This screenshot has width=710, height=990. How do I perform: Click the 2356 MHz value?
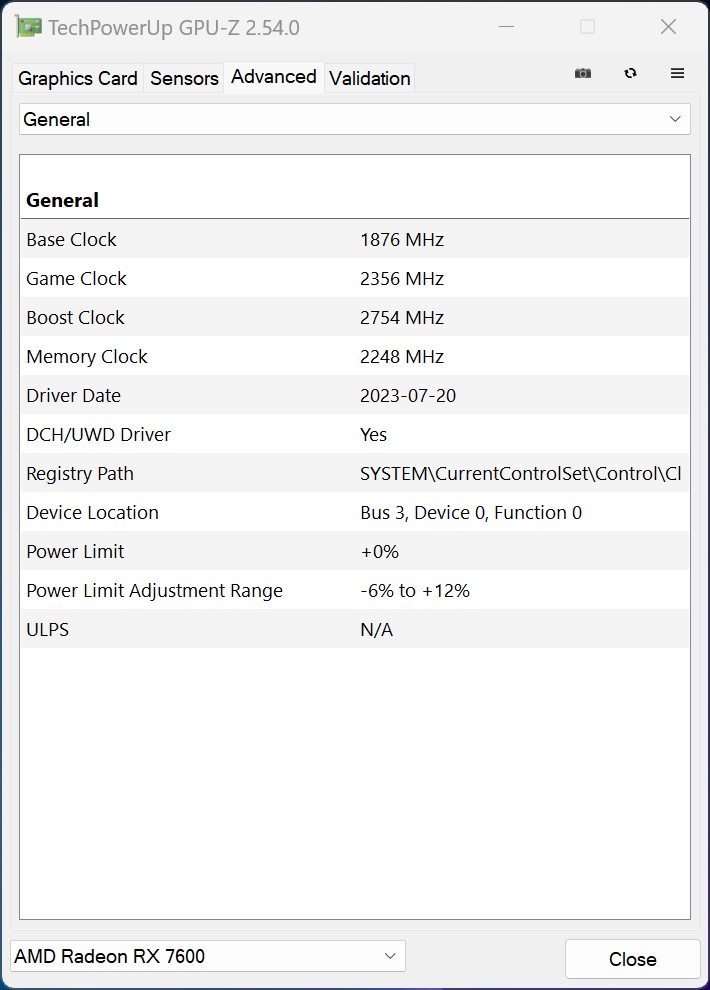pyautogui.click(x=402, y=278)
